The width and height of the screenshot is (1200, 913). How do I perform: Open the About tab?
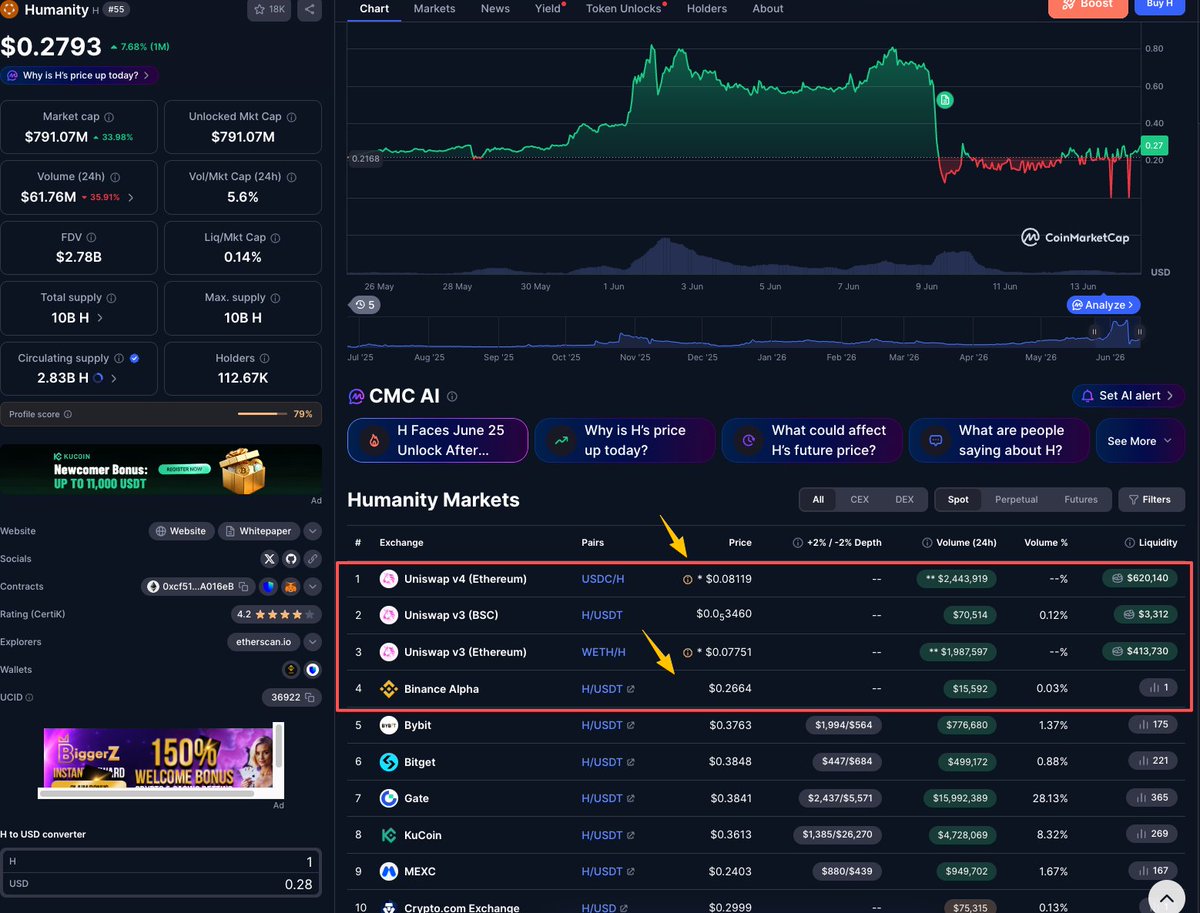point(768,8)
